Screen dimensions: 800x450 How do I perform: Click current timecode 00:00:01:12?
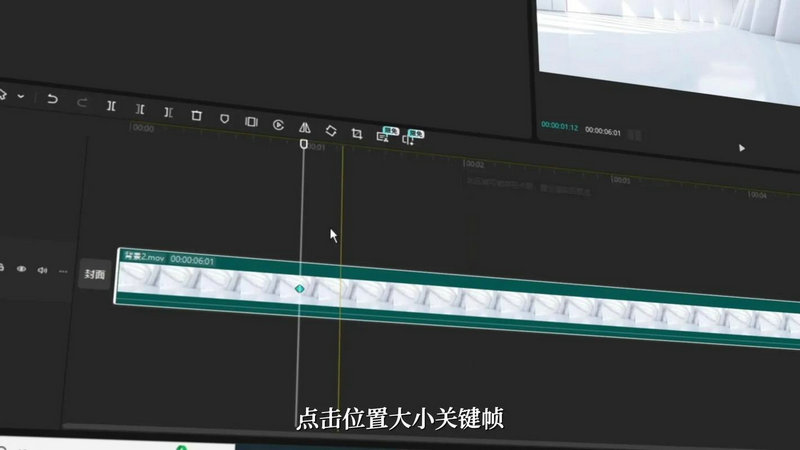click(x=560, y=126)
